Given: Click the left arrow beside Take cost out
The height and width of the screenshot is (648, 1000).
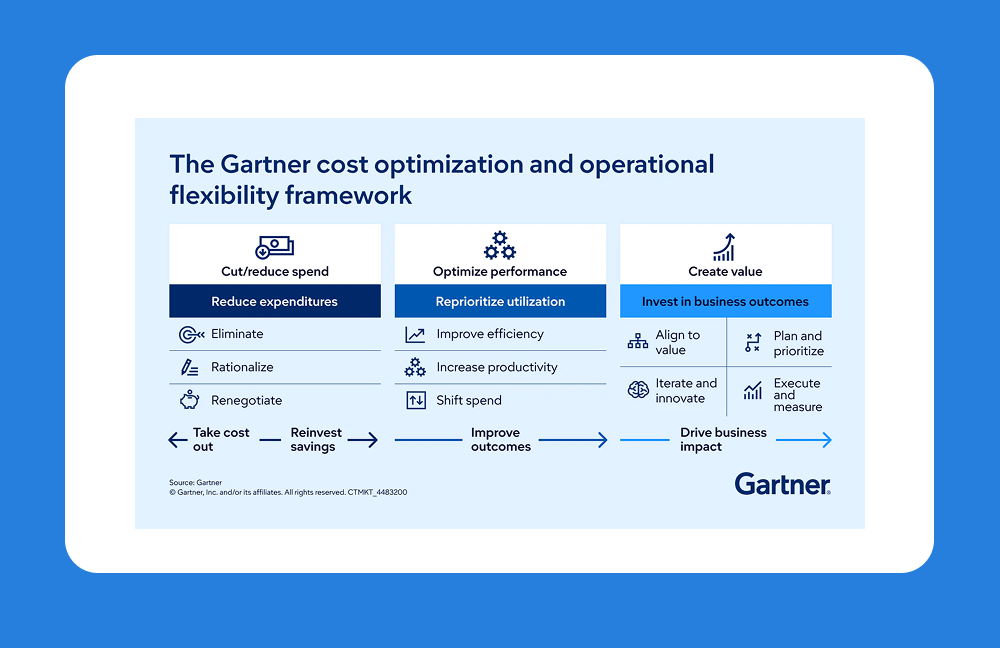Looking at the screenshot, I should pos(178,439).
